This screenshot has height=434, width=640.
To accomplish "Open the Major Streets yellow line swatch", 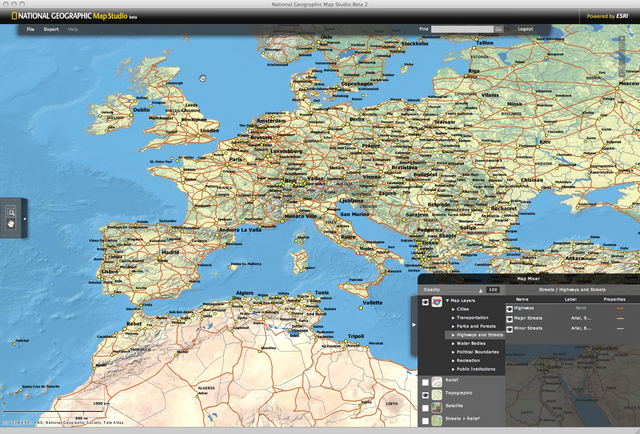I will pyautogui.click(x=620, y=318).
